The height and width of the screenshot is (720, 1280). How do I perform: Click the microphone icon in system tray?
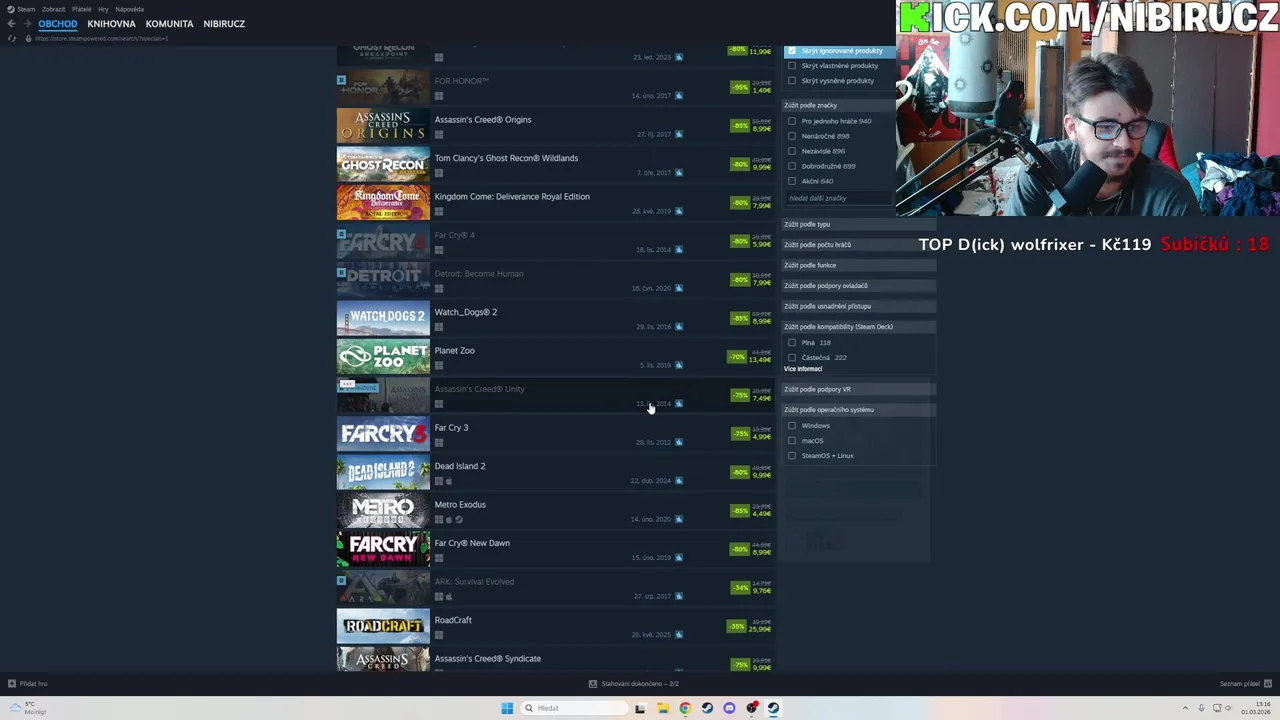(1201, 708)
